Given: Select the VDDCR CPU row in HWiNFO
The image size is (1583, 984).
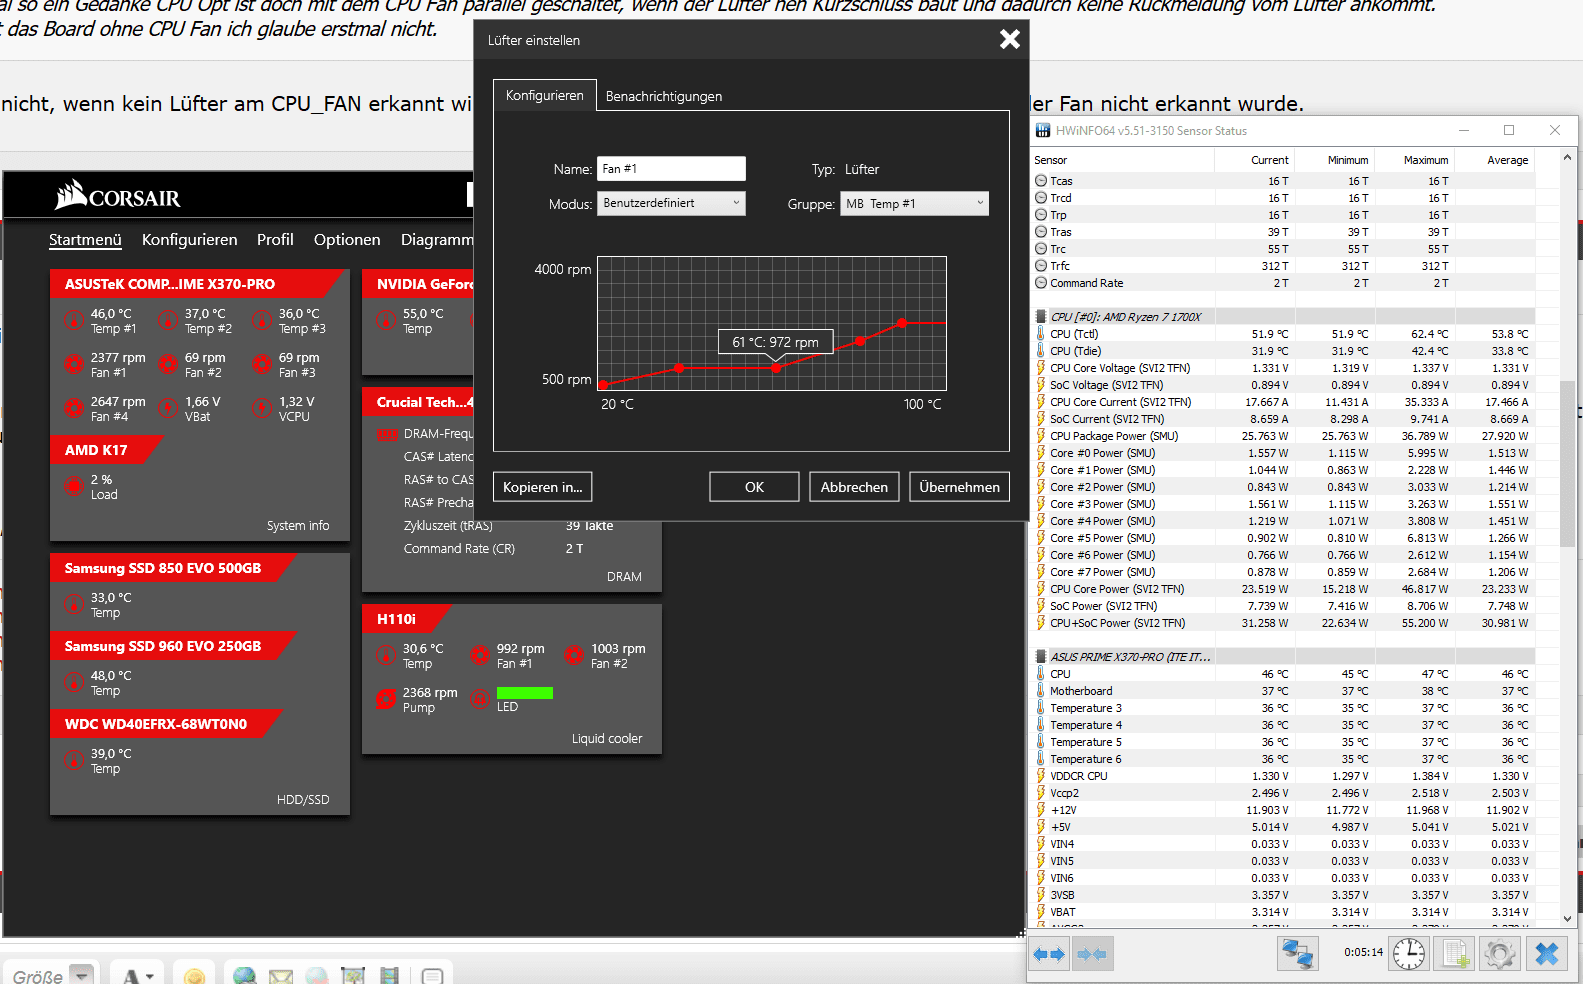Looking at the screenshot, I should point(1283,776).
